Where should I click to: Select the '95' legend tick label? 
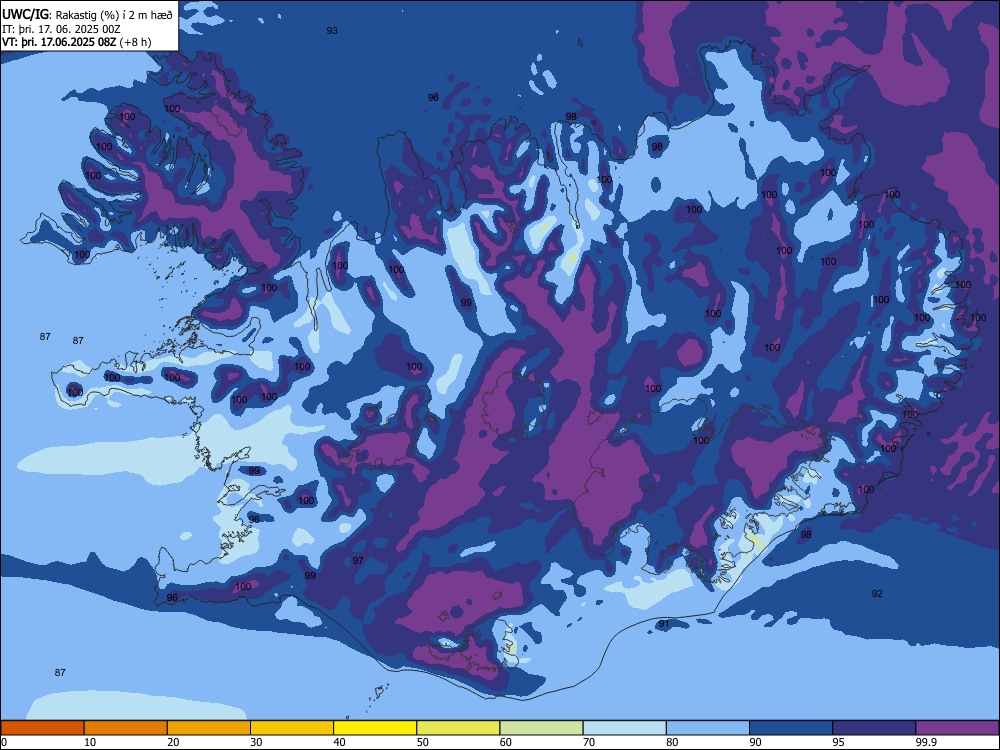pos(838,742)
